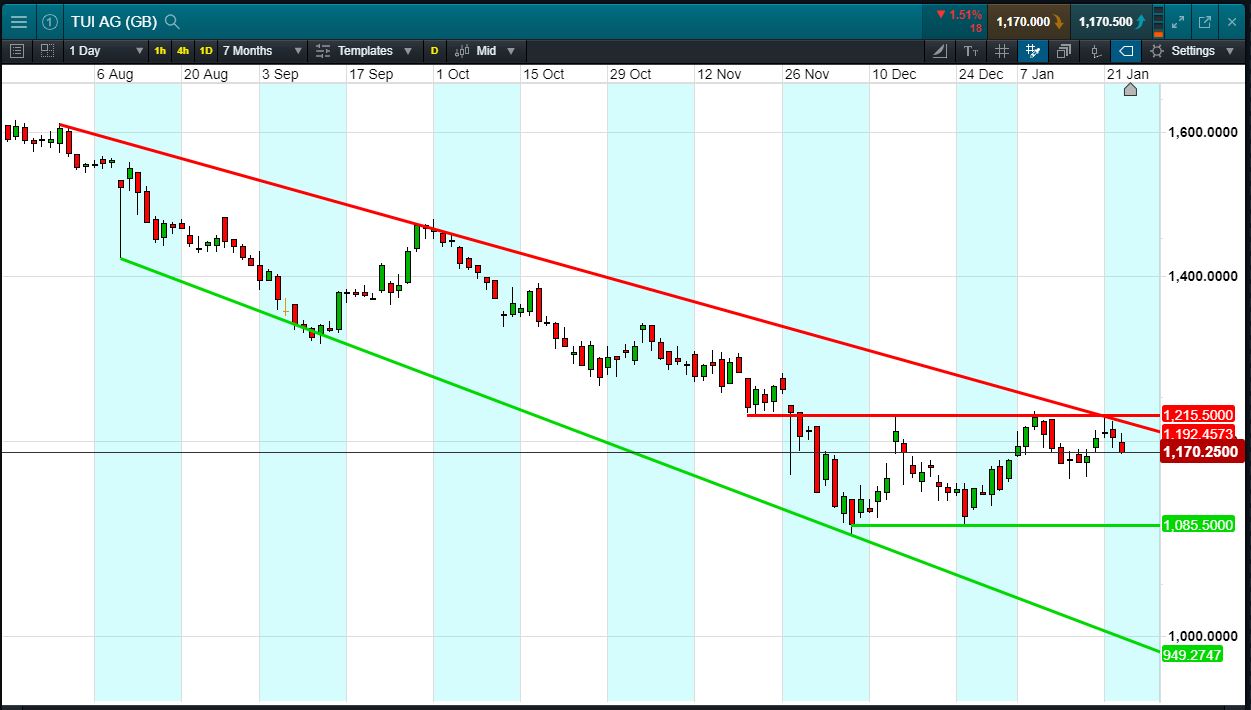Switch to the 1D quick interval
1251x710 pixels.
(206, 51)
